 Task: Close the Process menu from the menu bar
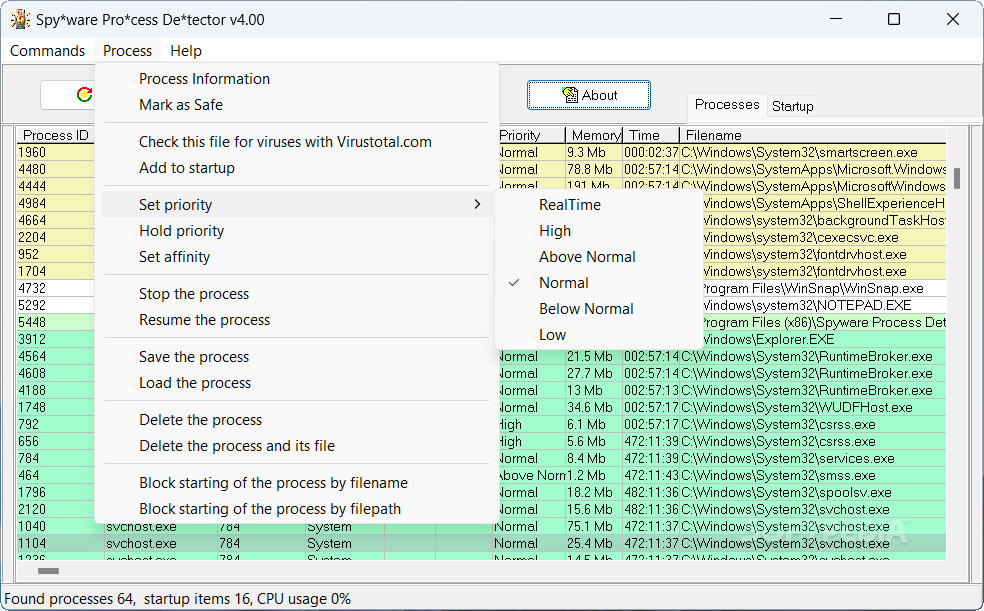(x=127, y=51)
